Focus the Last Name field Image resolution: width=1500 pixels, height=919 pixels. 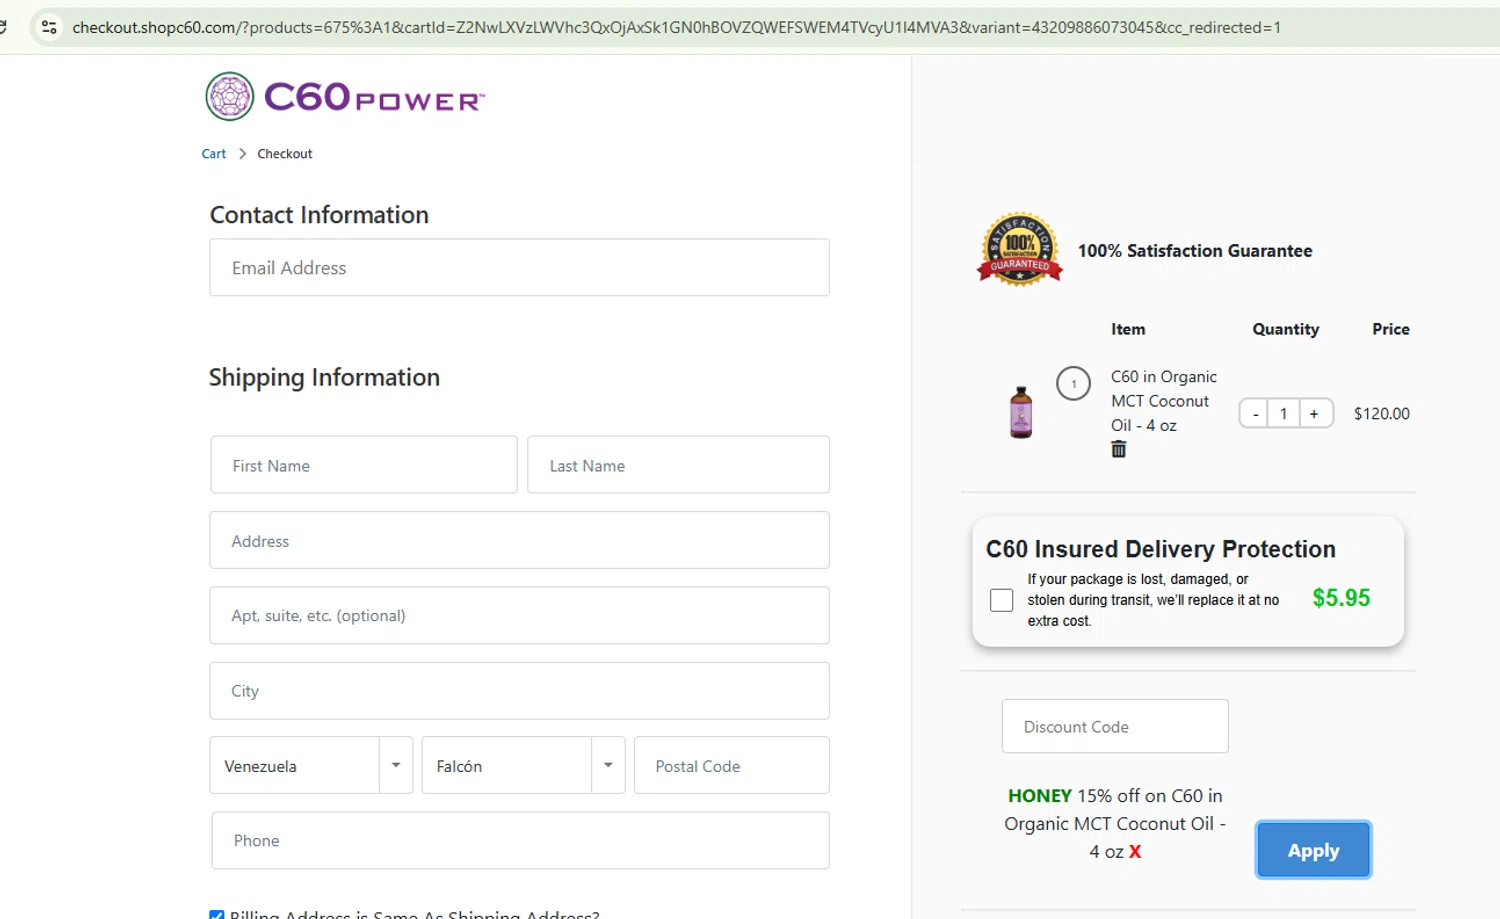pyautogui.click(x=678, y=465)
